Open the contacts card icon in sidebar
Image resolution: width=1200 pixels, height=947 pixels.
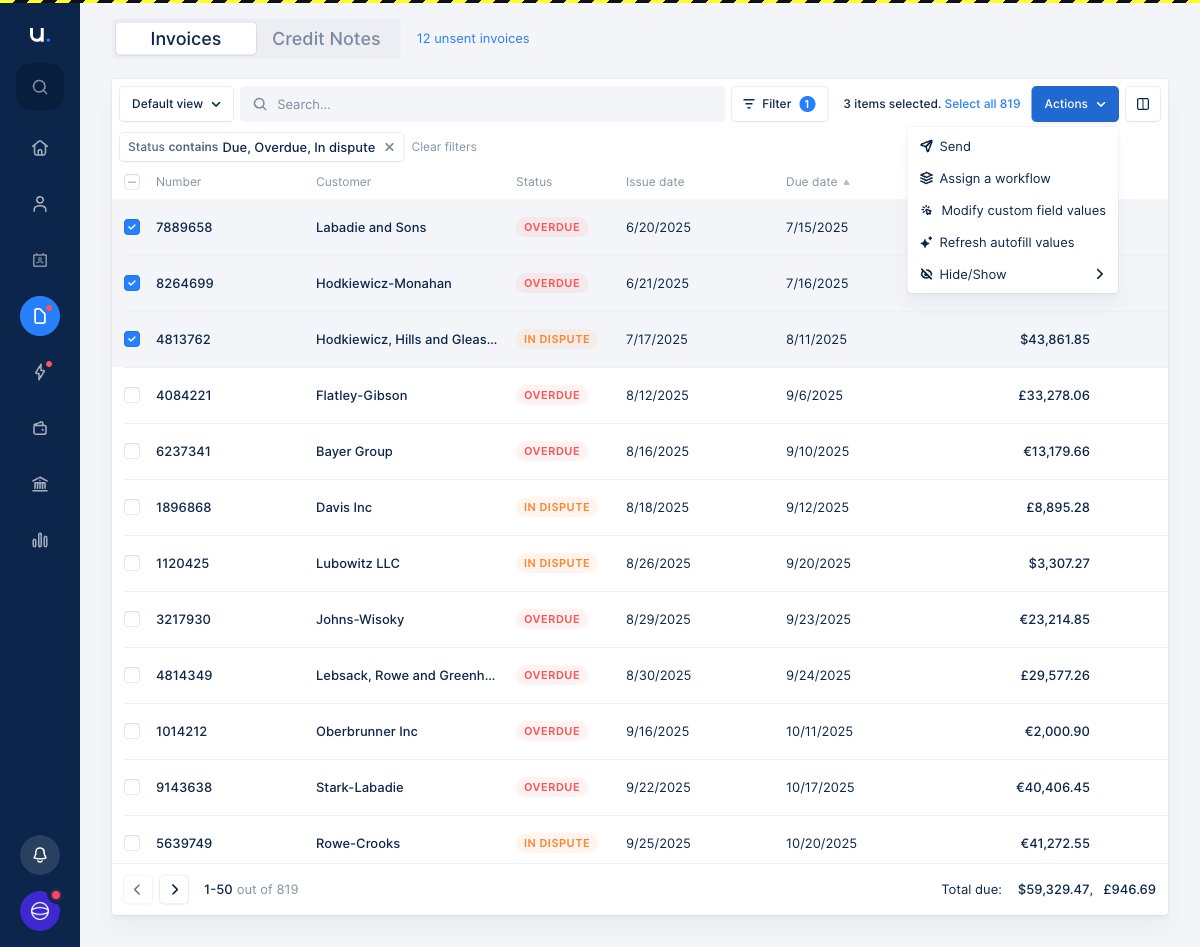point(40,260)
